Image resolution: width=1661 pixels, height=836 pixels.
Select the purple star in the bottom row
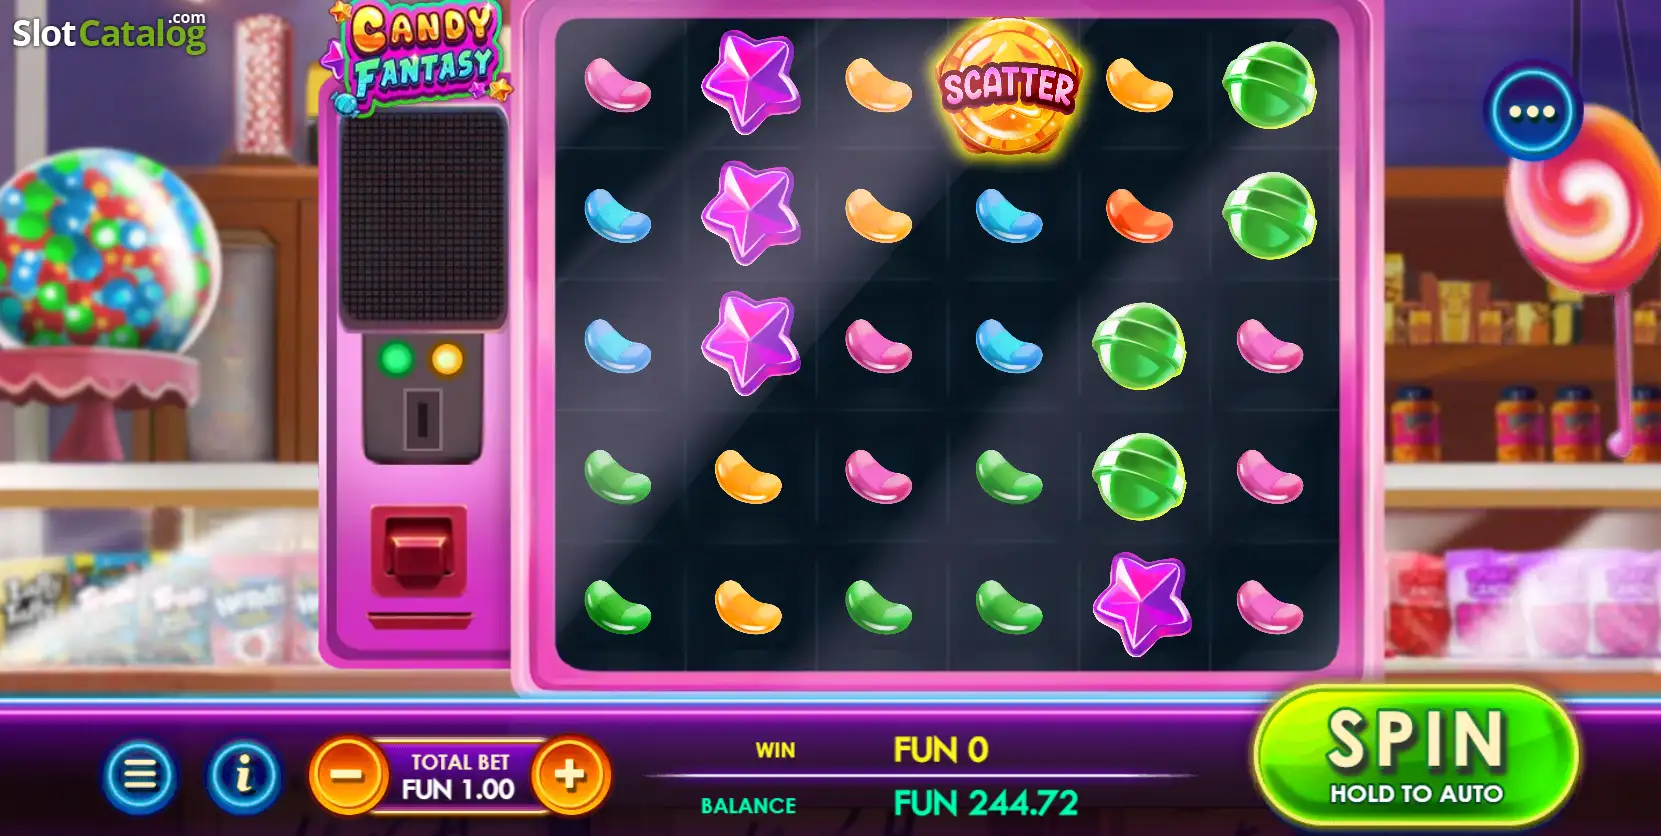coord(1141,604)
